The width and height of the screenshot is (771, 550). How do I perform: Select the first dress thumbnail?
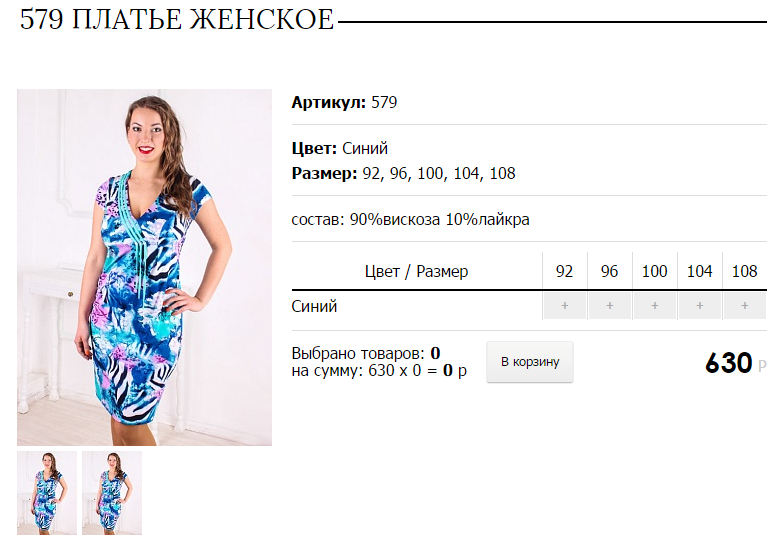[x=47, y=493]
